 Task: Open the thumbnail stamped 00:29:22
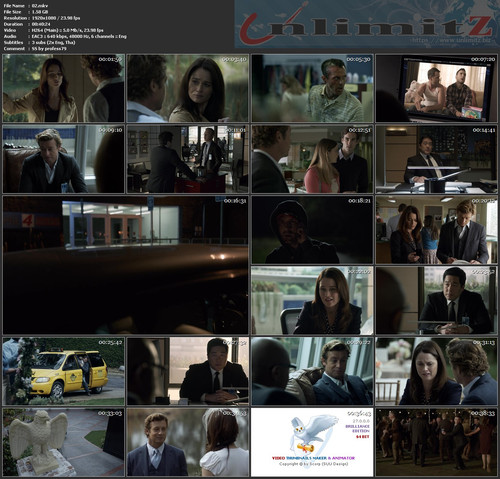click(312, 371)
